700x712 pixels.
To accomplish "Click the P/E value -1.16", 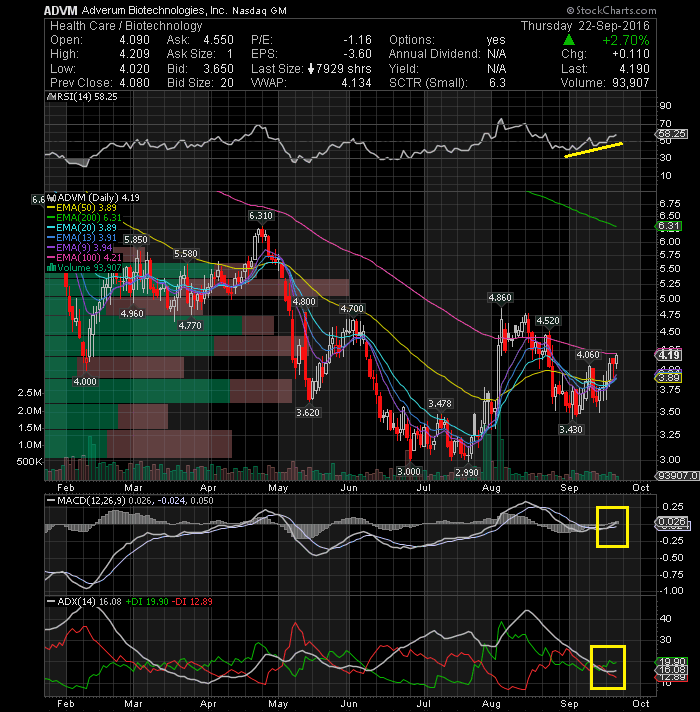I will tap(357, 40).
